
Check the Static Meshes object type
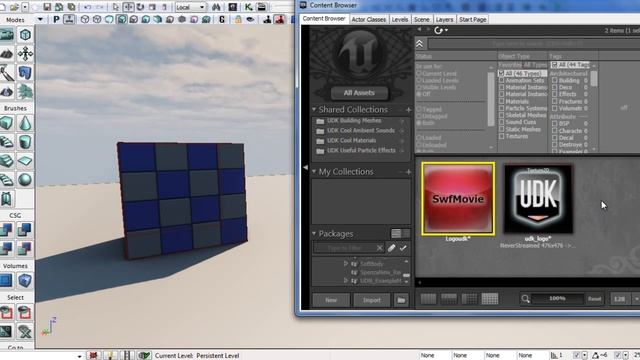click(501, 129)
